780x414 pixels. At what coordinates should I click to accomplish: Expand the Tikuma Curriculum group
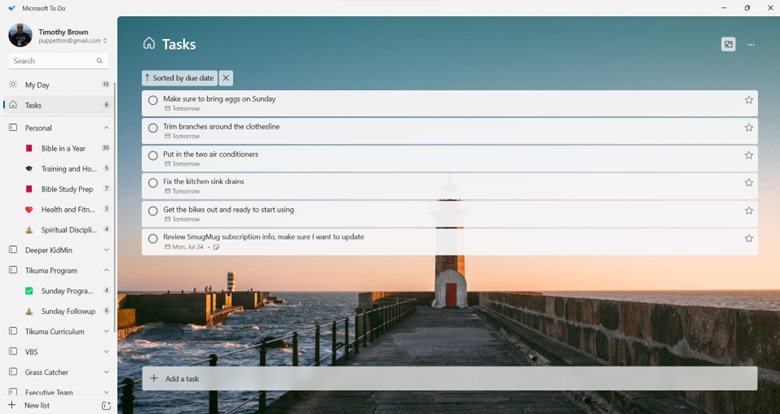[106, 331]
